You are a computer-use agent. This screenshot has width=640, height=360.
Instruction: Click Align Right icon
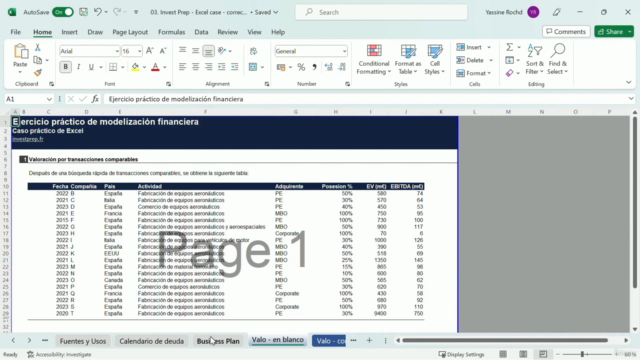point(209,67)
